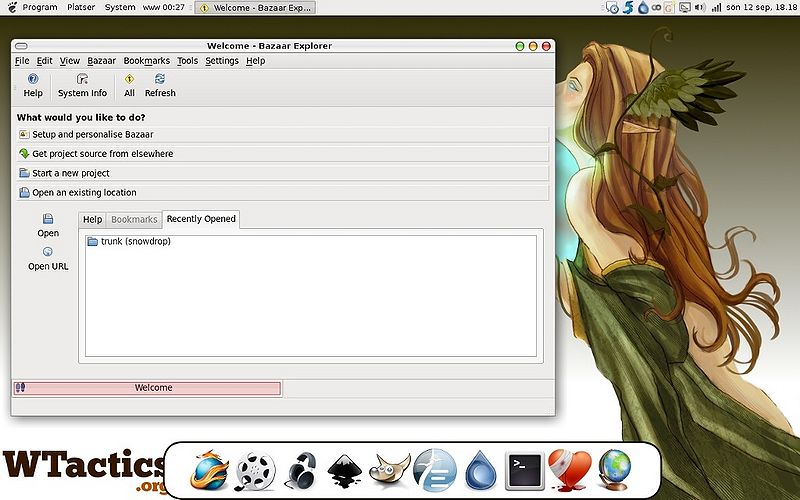Screen dimensions: 800x500
Task: Click the Welcome status bar entry
Action: (147, 388)
